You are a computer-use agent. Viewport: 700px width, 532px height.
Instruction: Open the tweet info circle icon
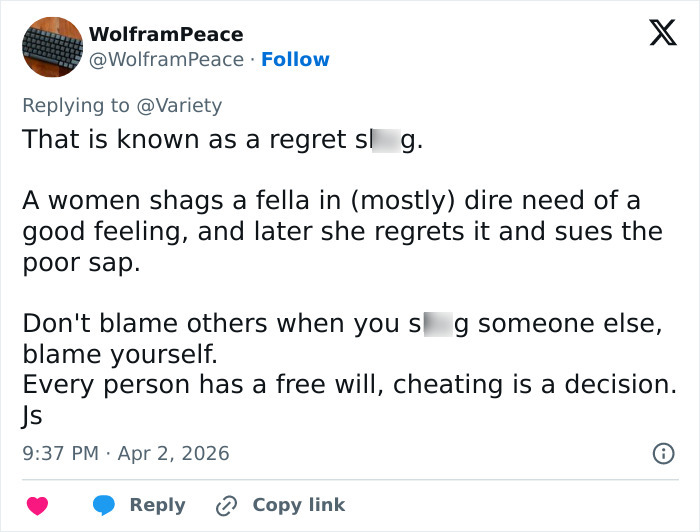click(663, 453)
